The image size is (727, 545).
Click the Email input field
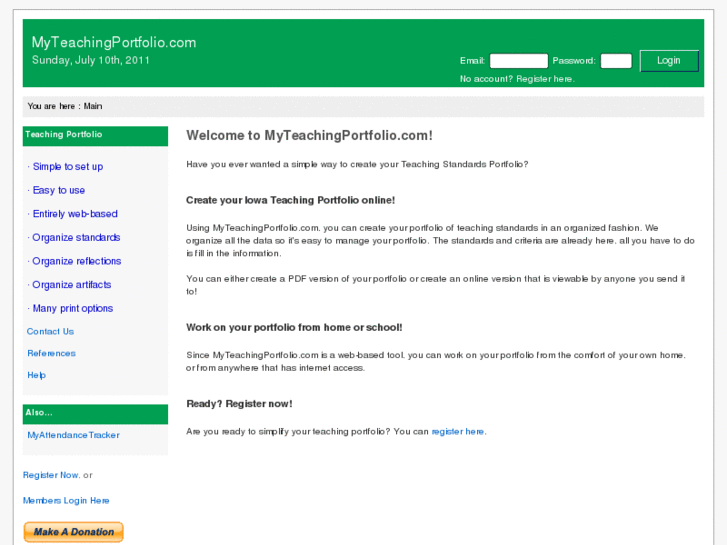(x=519, y=61)
